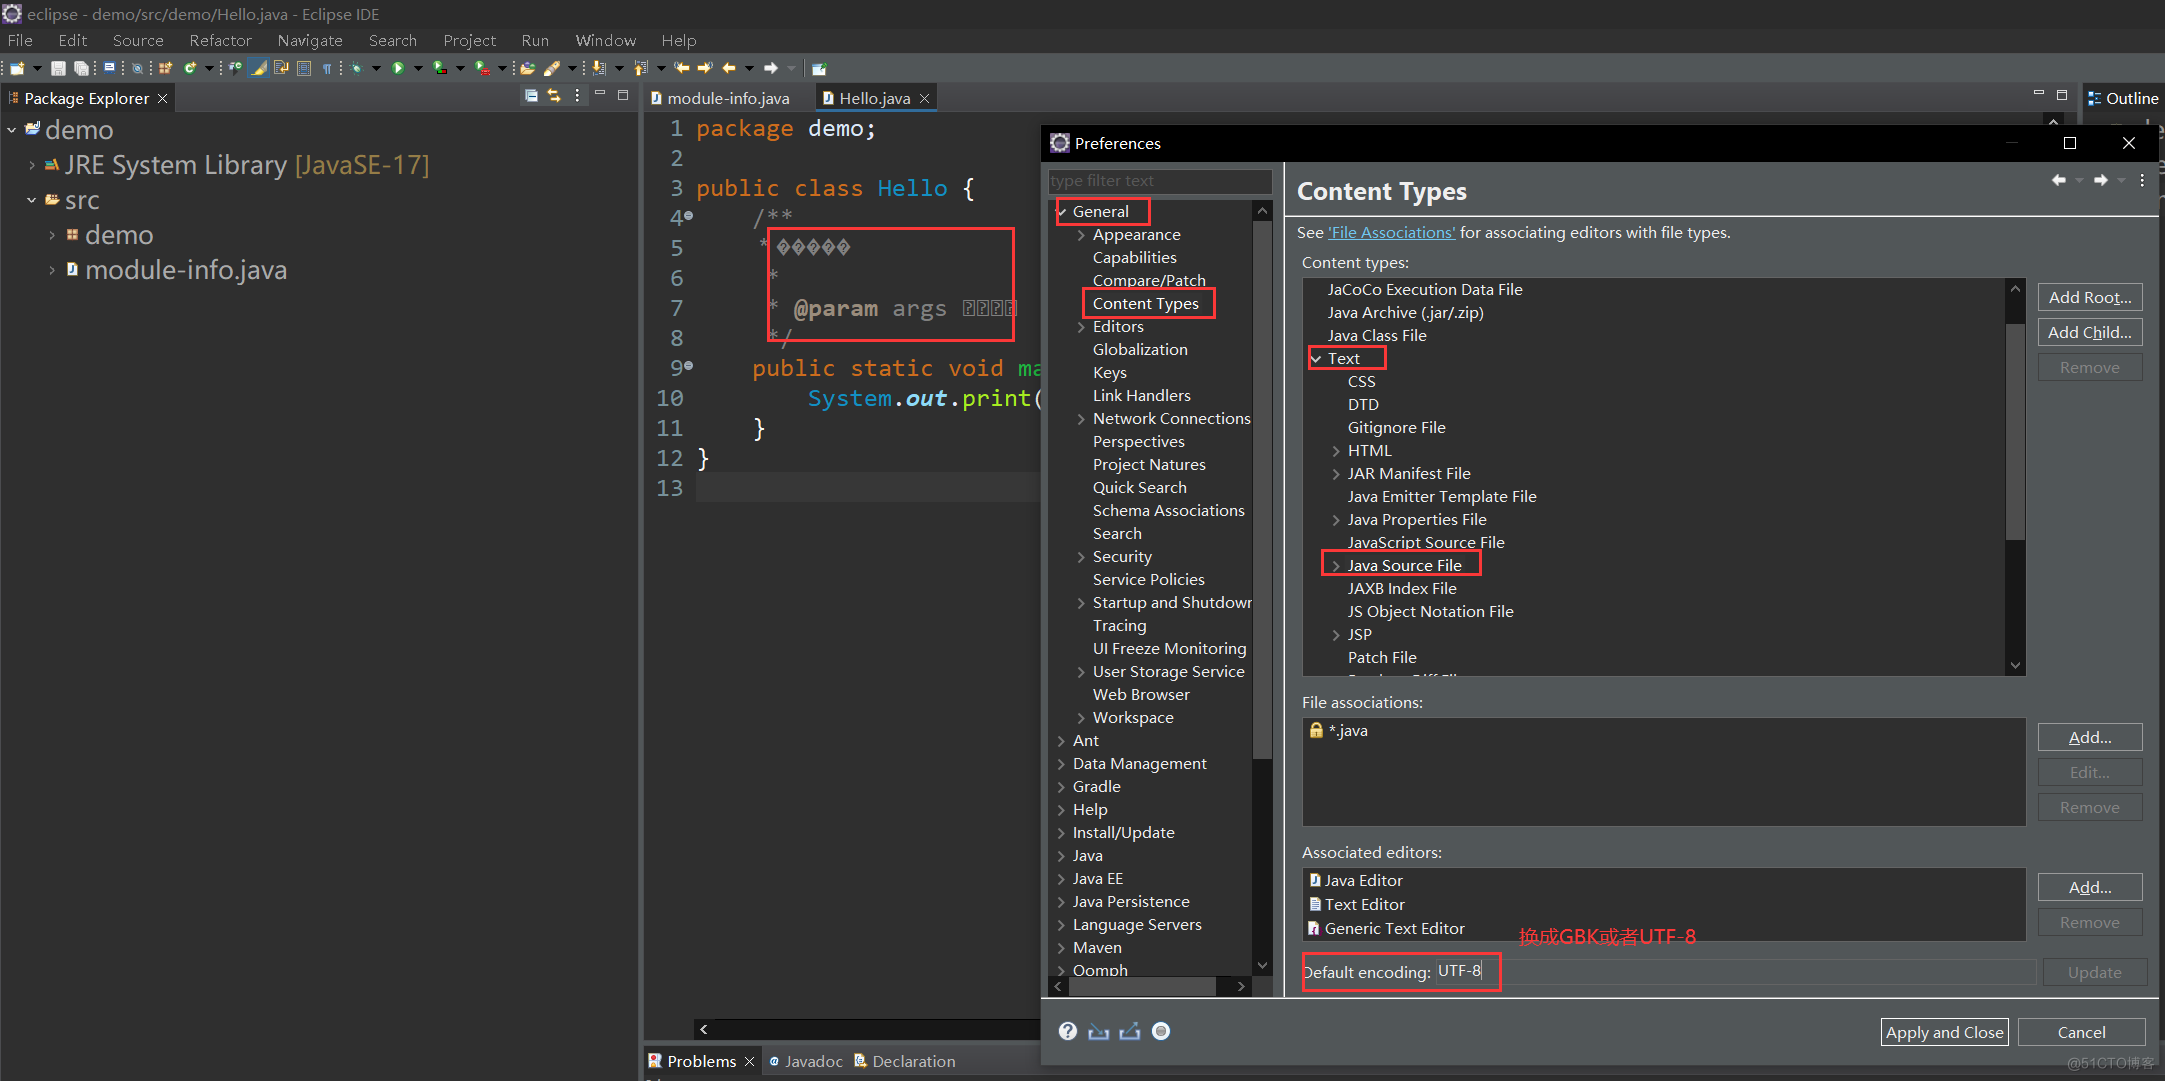Collapse the General preferences node
Viewport: 2165px width, 1081px height.
point(1062,212)
